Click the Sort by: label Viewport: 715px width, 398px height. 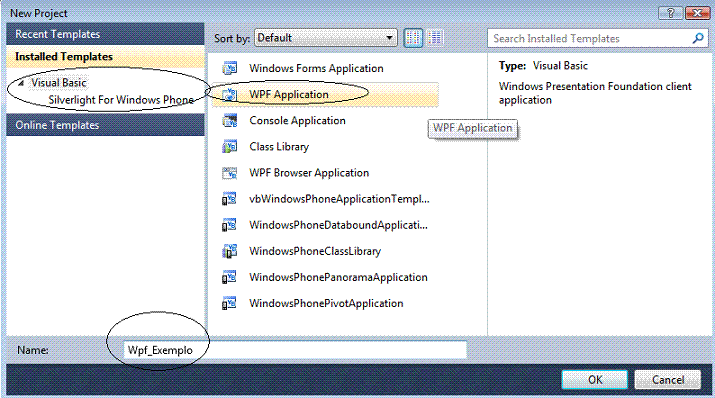click(x=232, y=38)
